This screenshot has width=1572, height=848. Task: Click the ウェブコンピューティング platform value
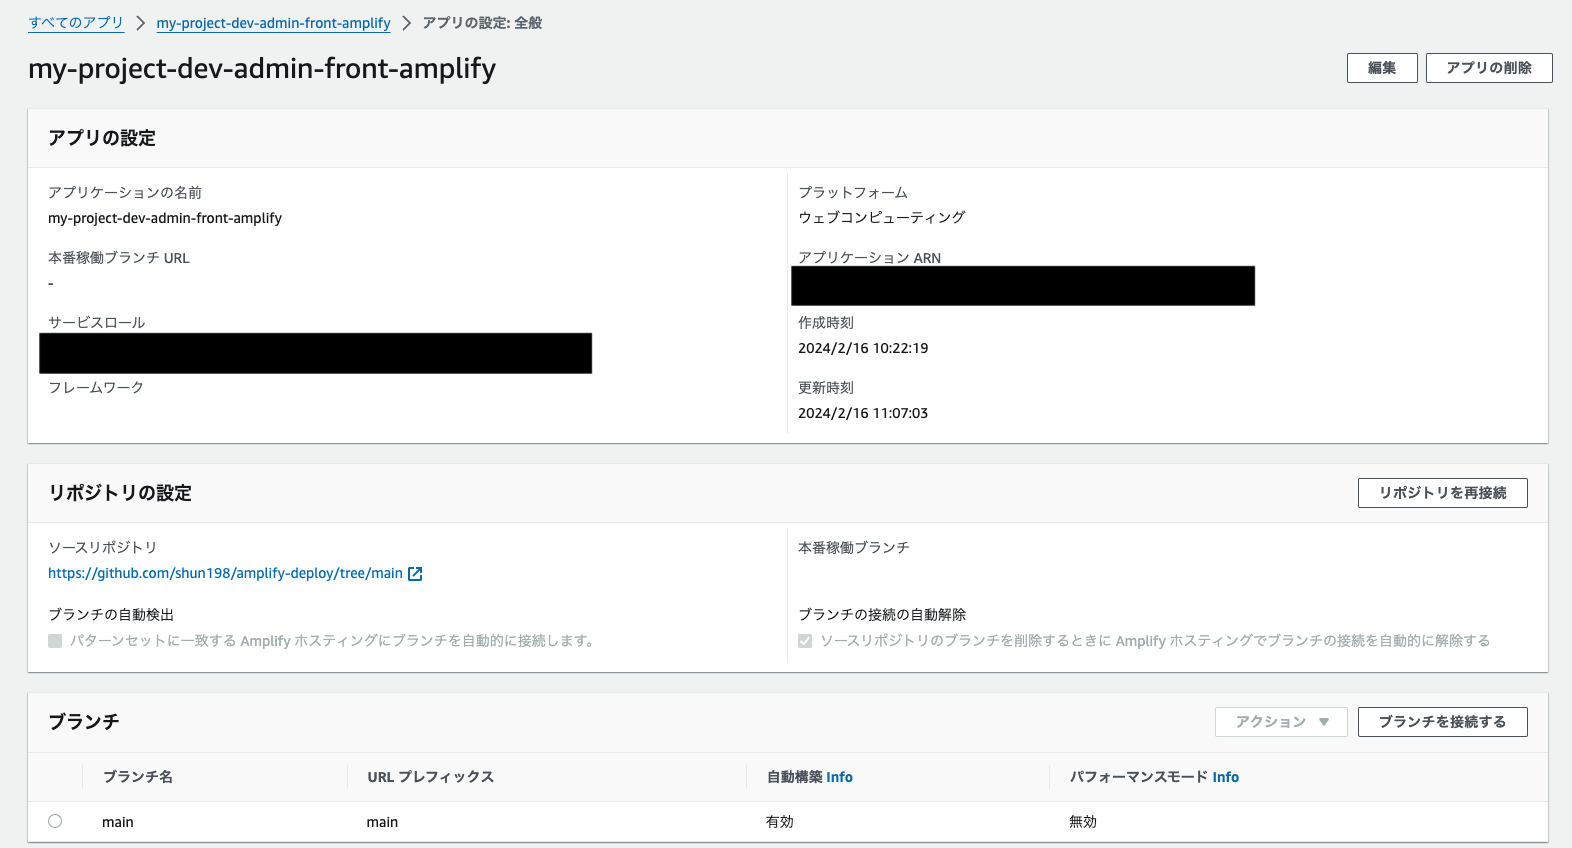pyautogui.click(x=882, y=218)
